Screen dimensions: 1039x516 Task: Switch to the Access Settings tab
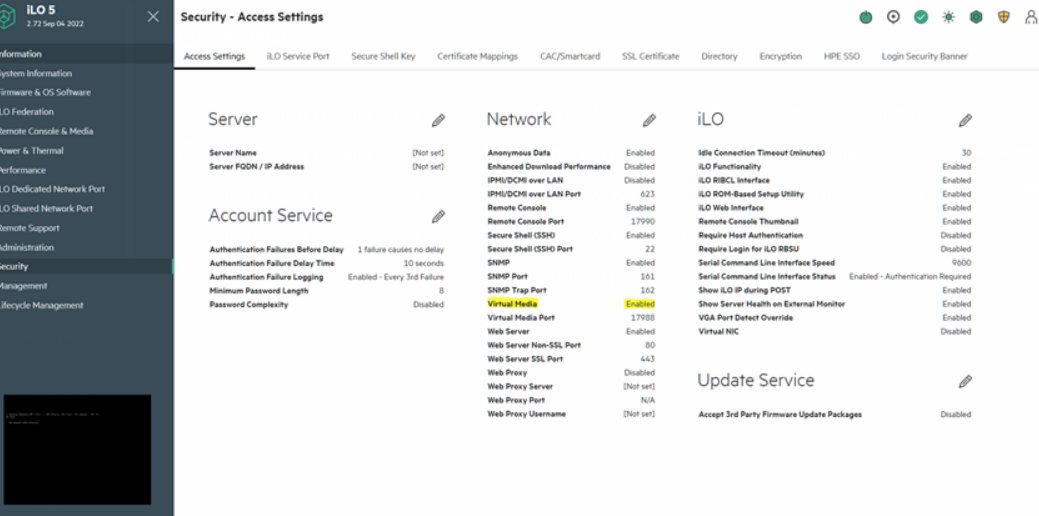[x=214, y=56]
